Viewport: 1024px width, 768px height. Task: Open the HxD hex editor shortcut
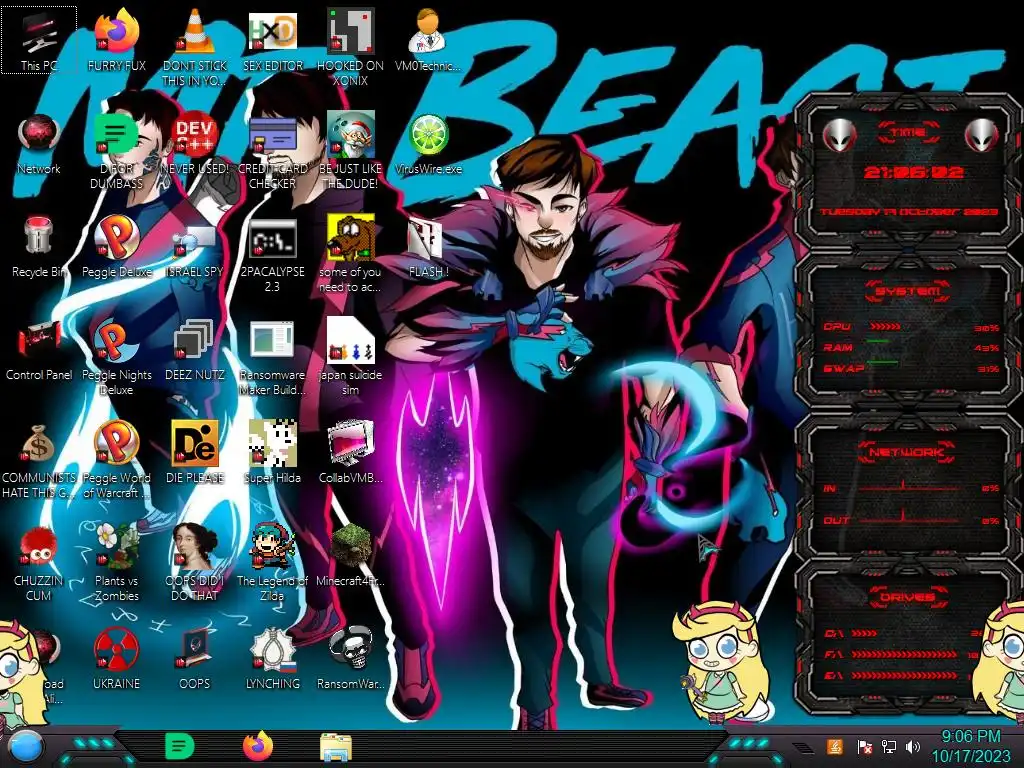coord(273,40)
